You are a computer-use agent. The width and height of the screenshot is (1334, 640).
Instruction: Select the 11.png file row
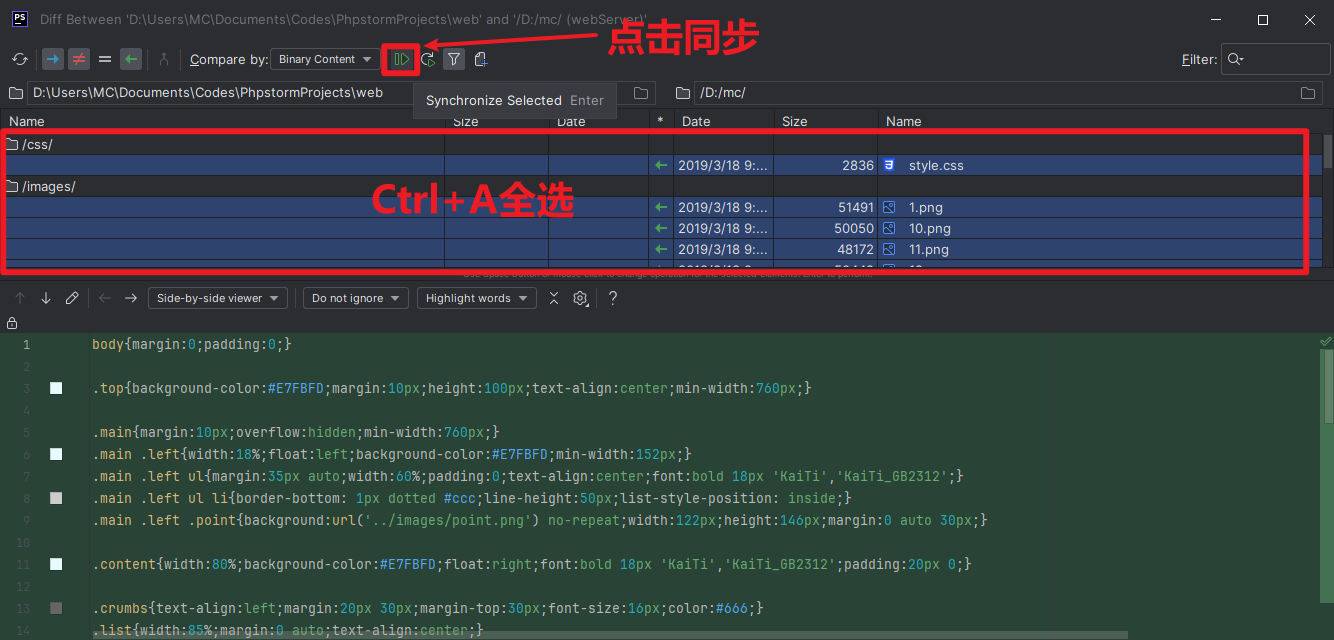pyautogui.click(x=661, y=249)
